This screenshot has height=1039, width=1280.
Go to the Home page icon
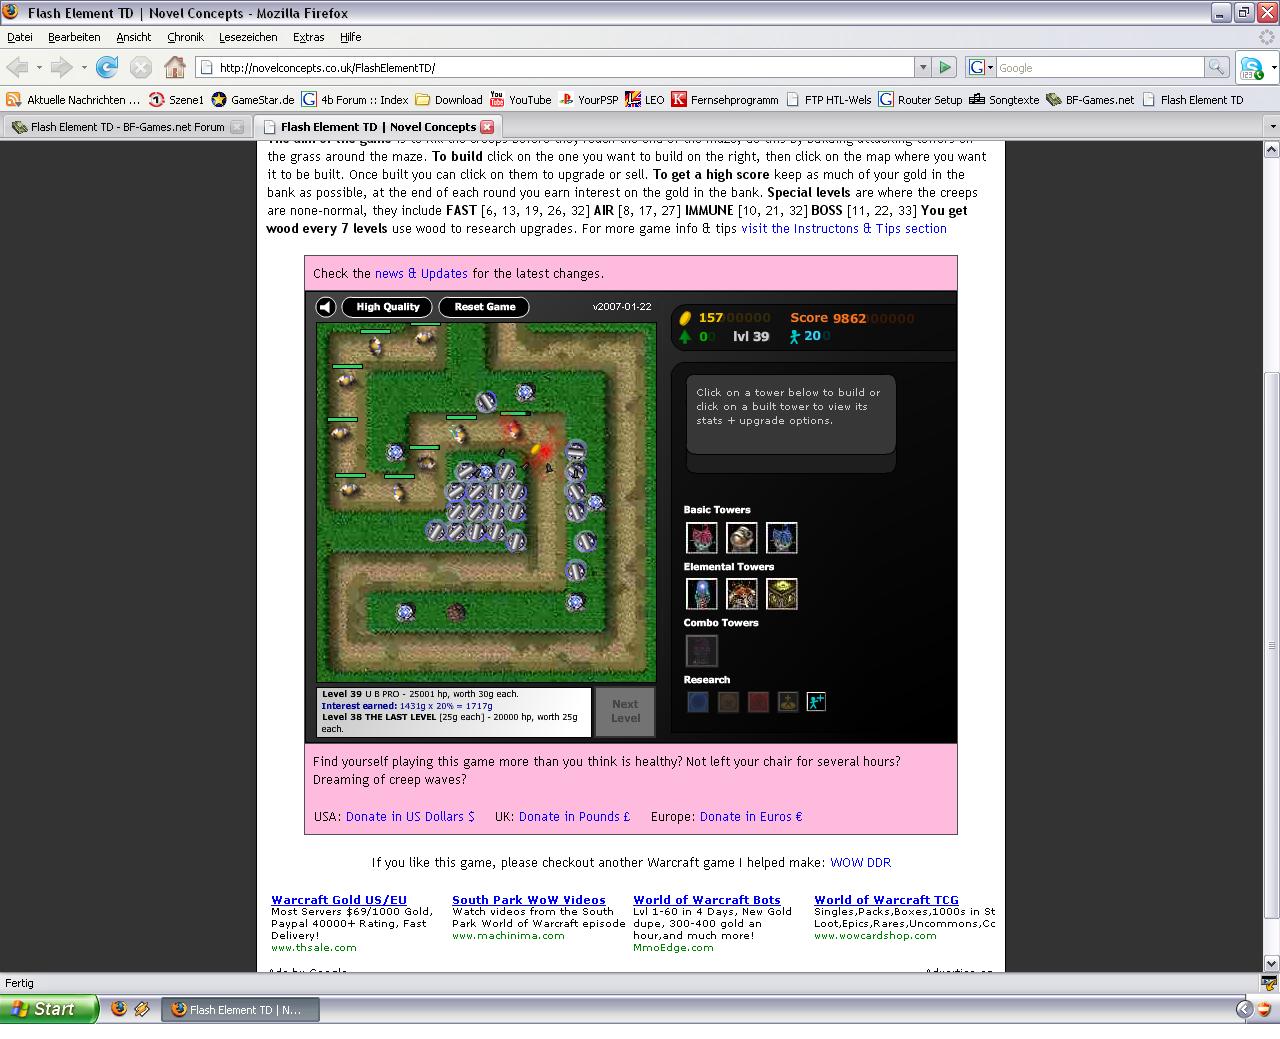[175, 67]
